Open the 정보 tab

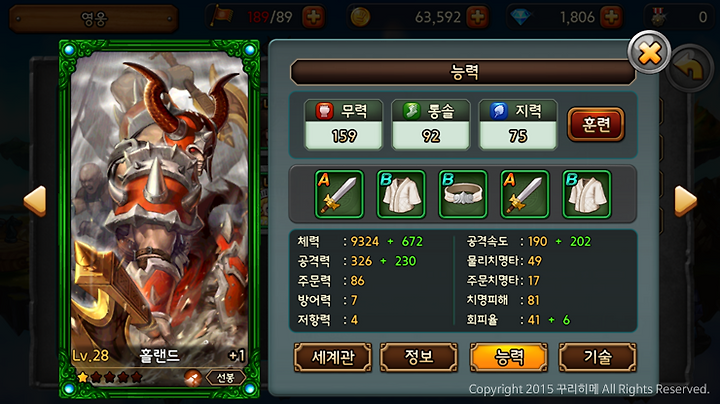point(419,357)
